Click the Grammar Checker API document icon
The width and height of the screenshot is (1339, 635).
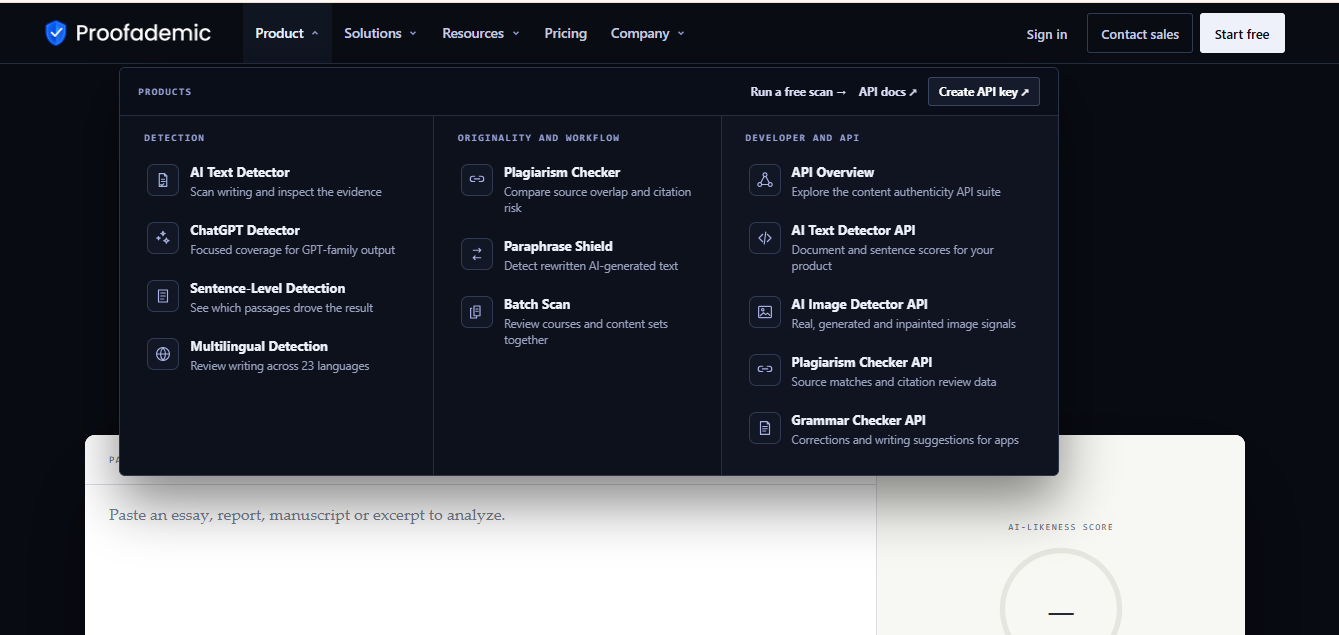click(x=765, y=428)
